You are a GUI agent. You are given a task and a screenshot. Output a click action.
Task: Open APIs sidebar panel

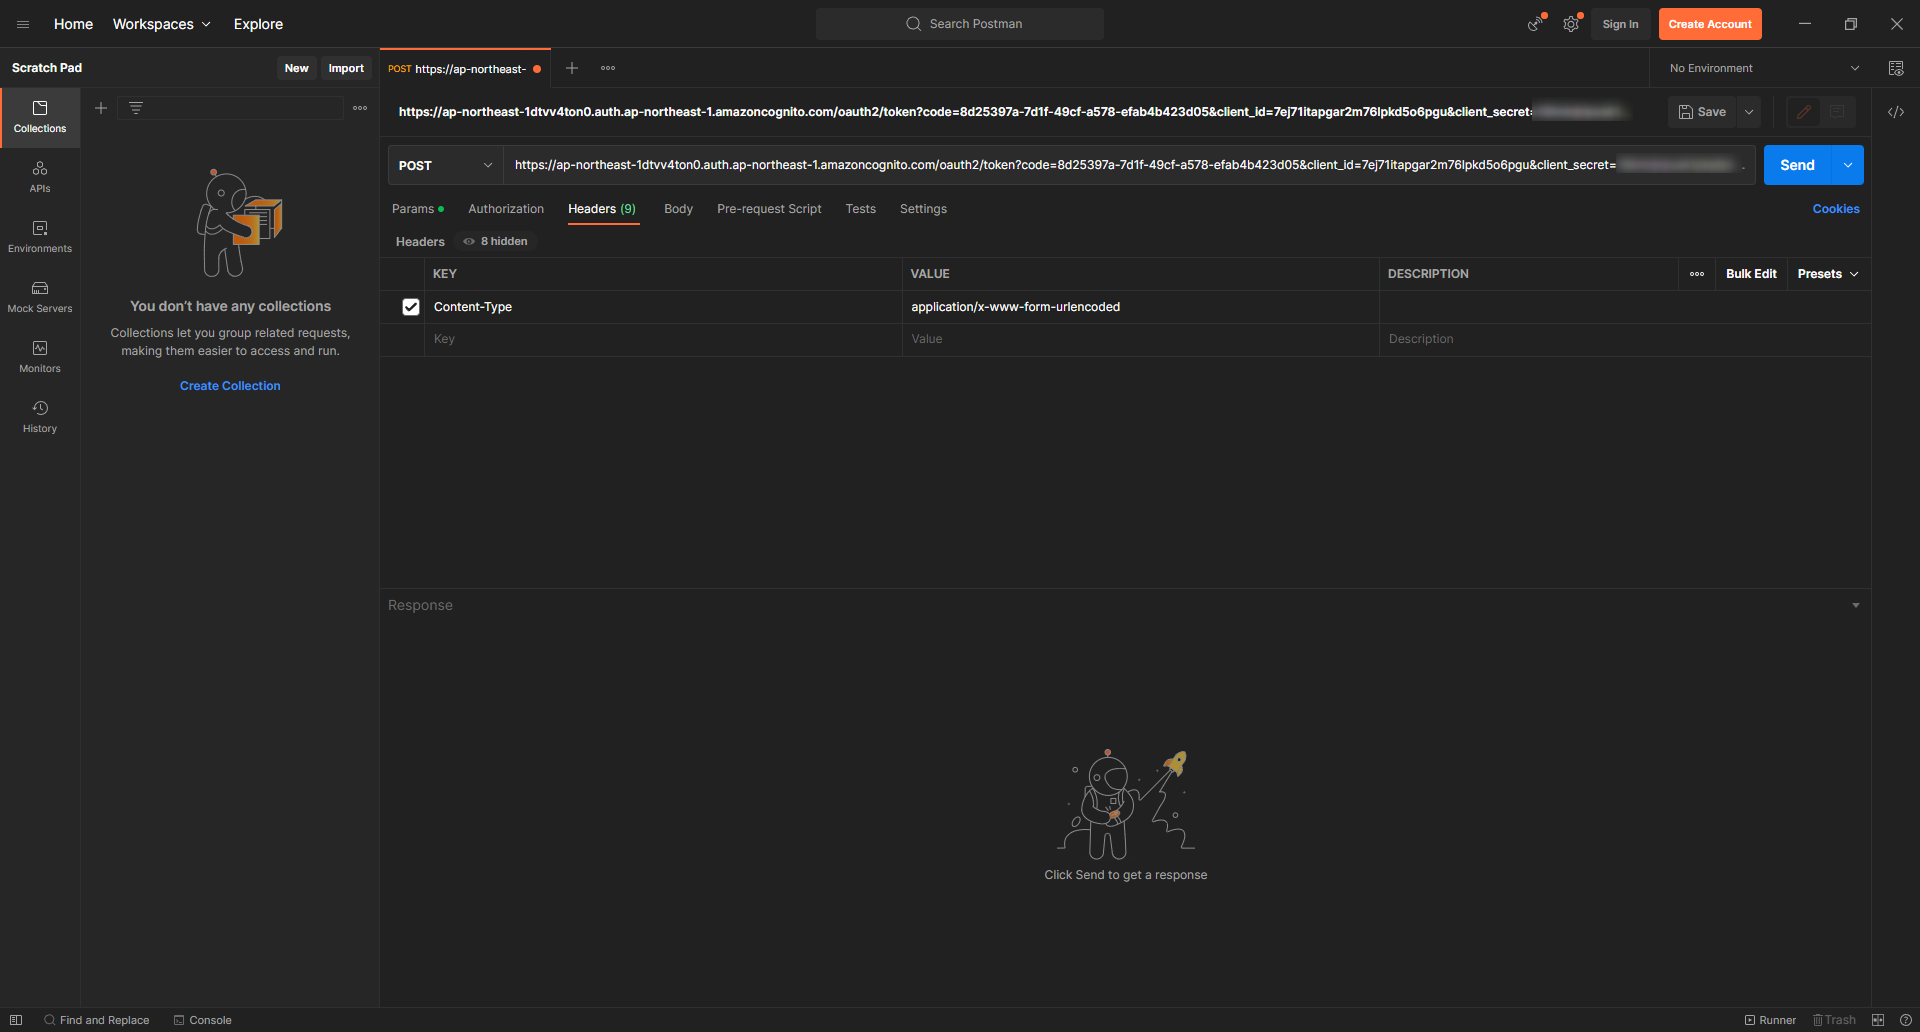click(40, 177)
